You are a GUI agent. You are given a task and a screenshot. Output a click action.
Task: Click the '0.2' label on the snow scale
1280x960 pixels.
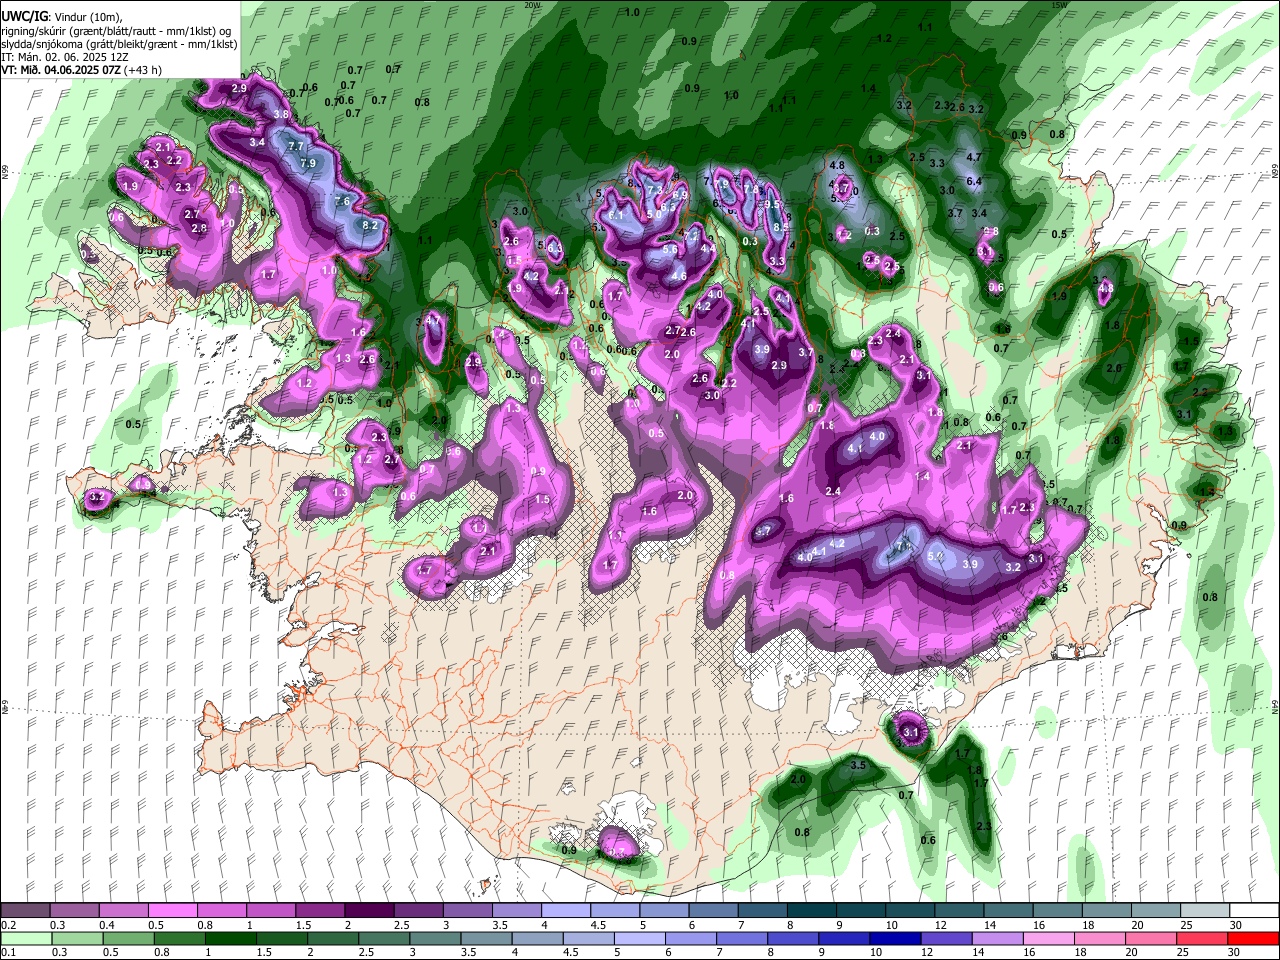coord(9,925)
